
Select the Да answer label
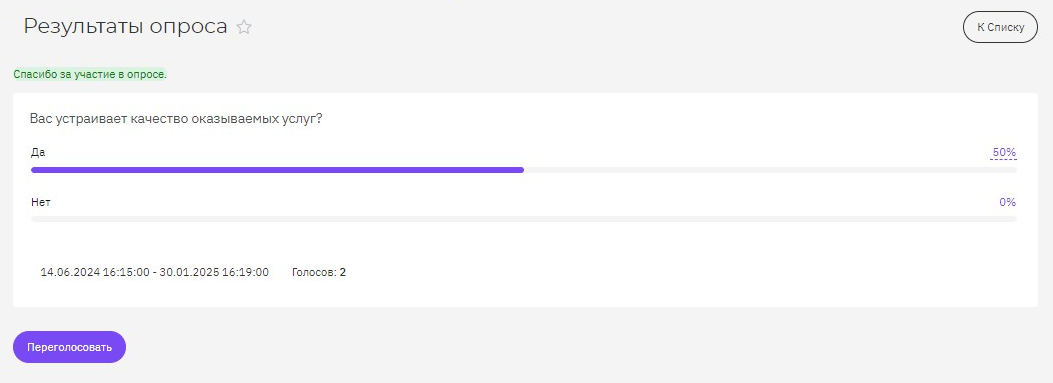tap(38, 153)
